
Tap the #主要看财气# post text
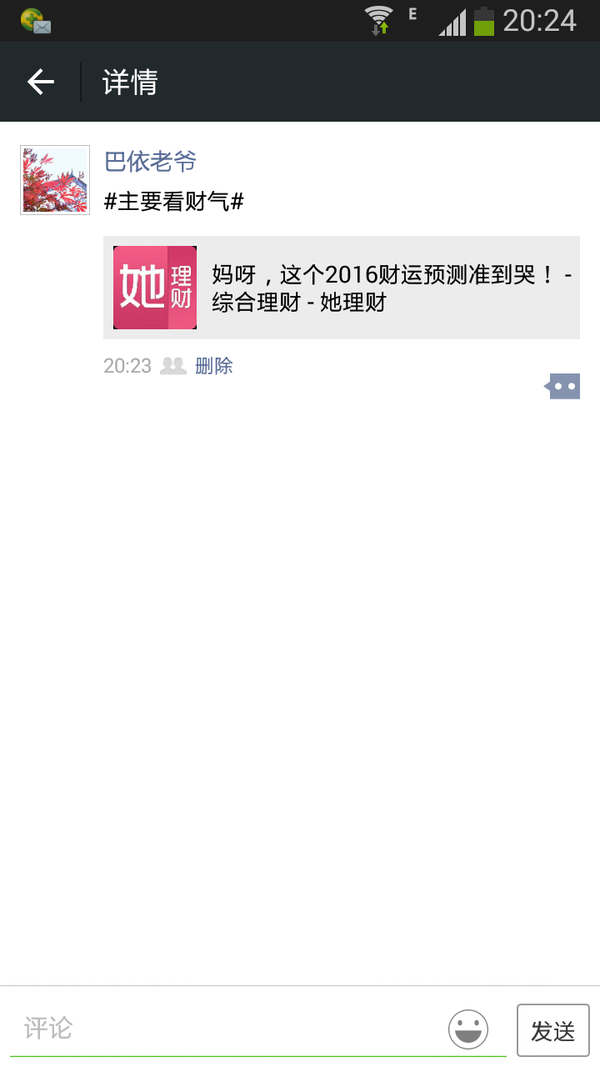click(174, 201)
